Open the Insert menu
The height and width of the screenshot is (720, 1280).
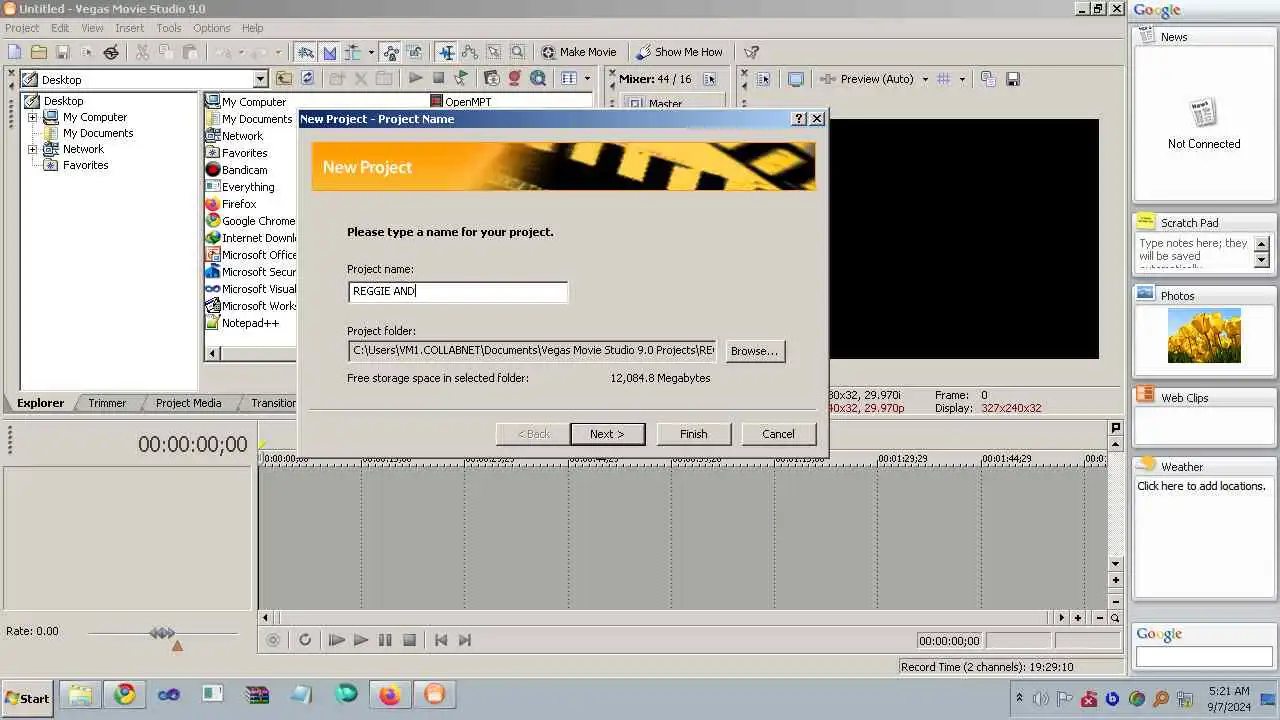129,28
